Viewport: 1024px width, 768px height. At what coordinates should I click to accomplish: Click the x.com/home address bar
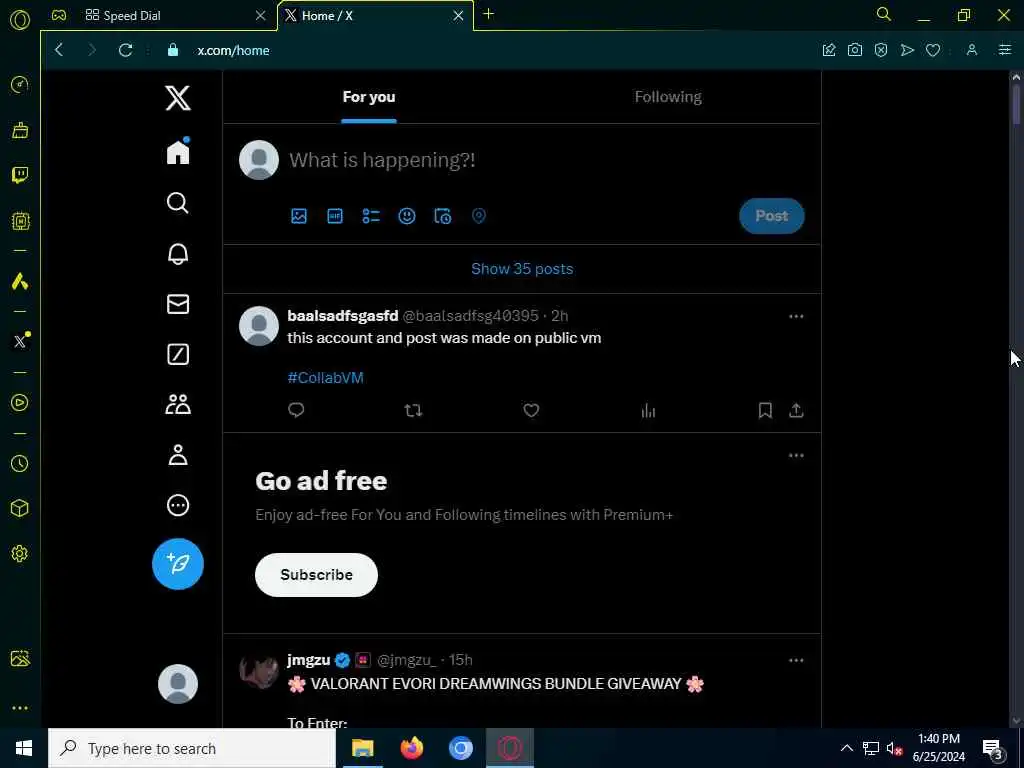233,50
